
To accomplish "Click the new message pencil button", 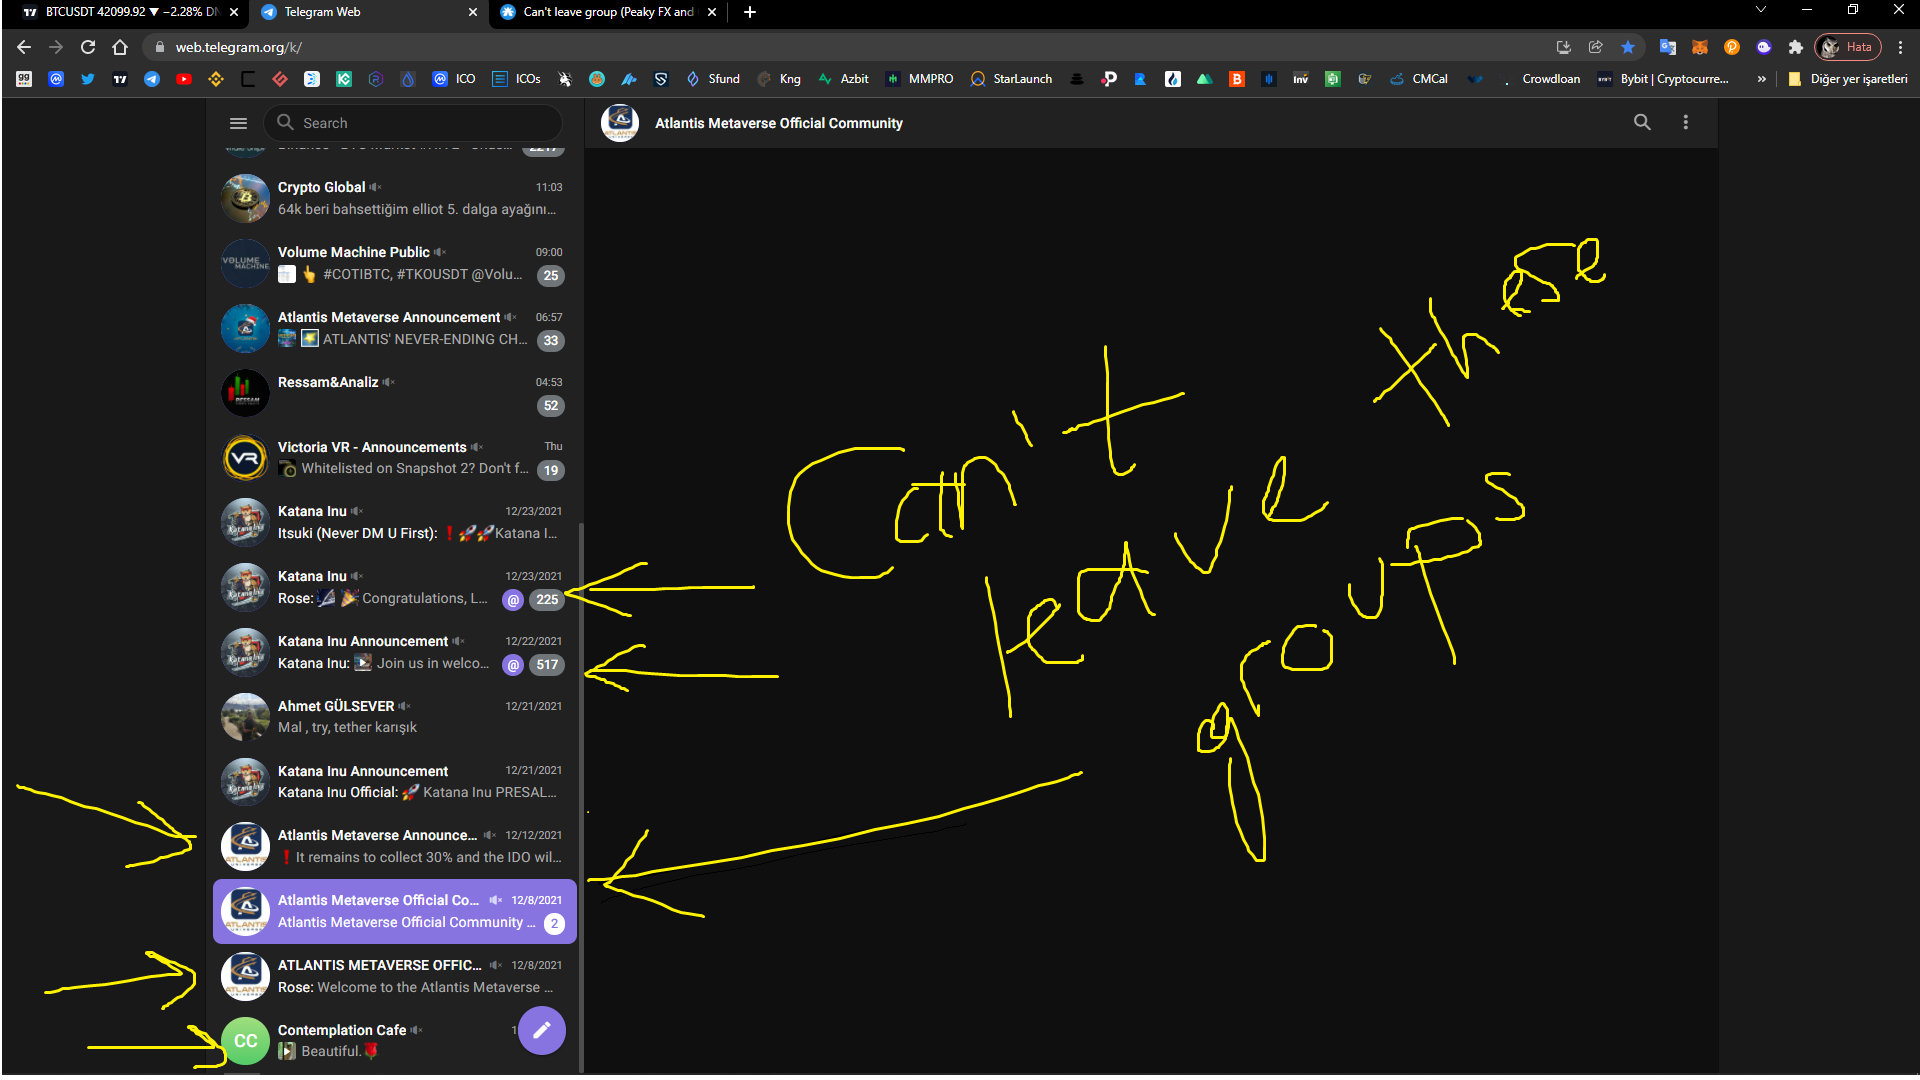I will point(542,1030).
